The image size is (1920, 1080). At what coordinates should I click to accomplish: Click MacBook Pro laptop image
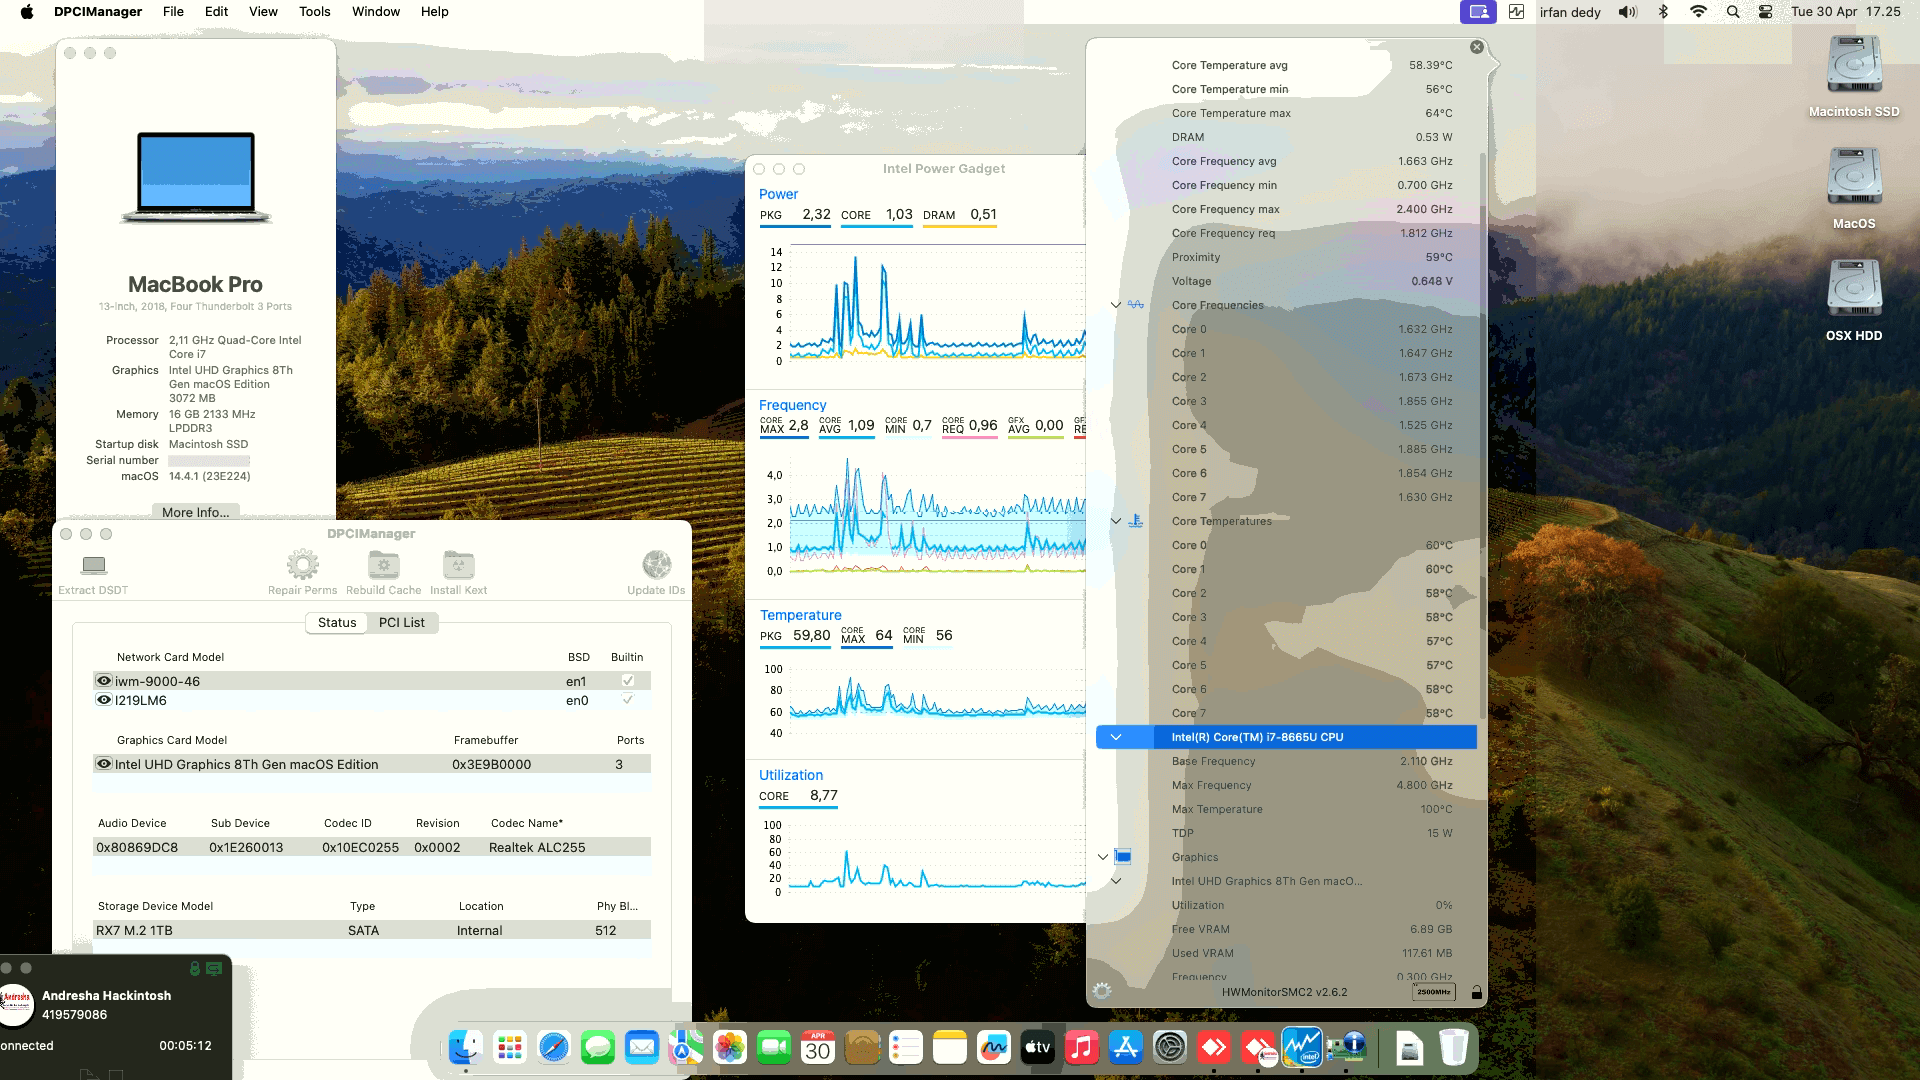(x=196, y=178)
